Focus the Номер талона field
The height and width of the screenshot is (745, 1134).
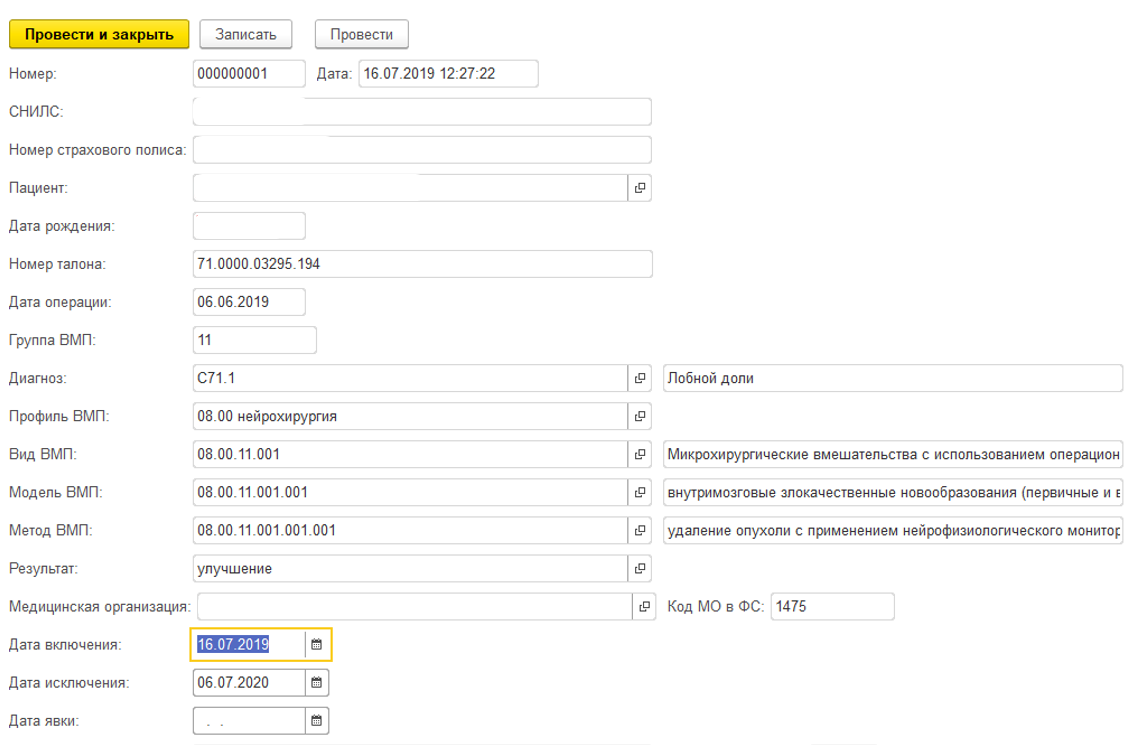click(x=421, y=264)
